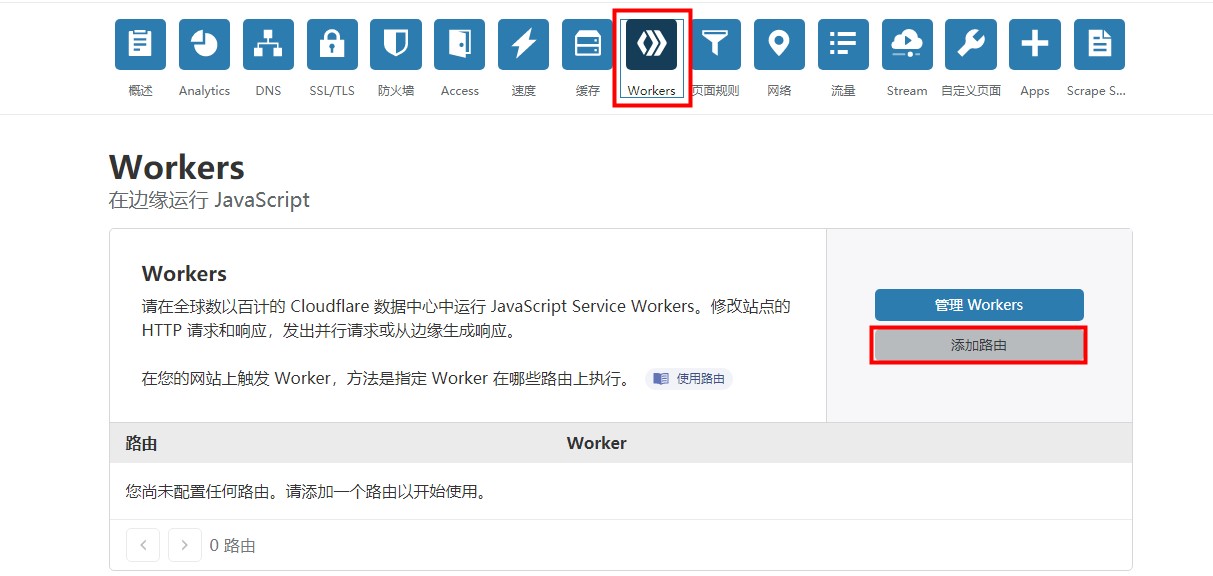
Task: Go to next page of routes
Action: 185,545
